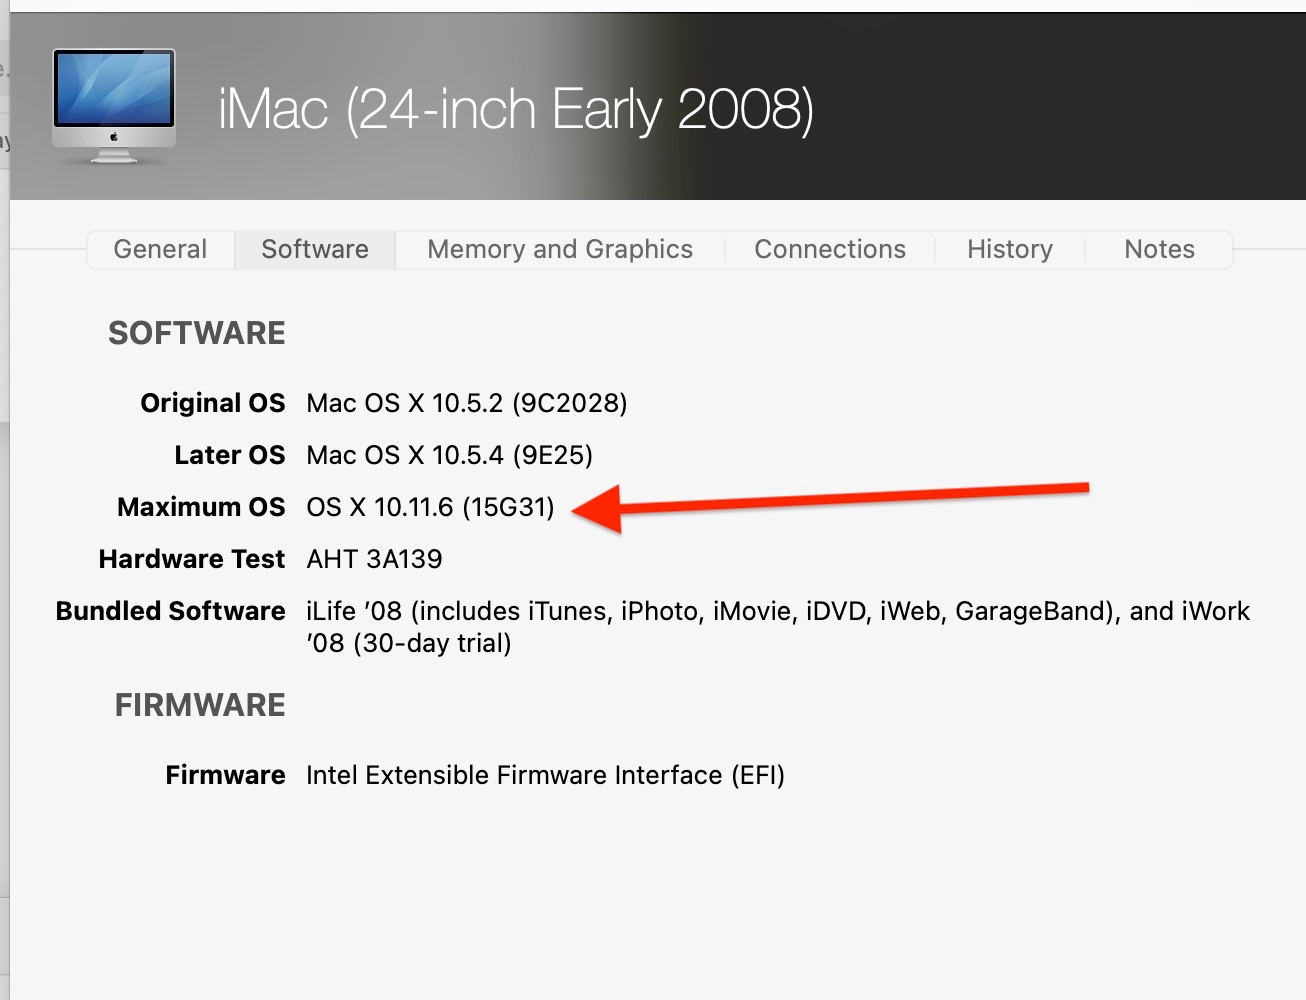The height and width of the screenshot is (1000, 1306).
Task: Switch to the General tab
Action: (160, 249)
